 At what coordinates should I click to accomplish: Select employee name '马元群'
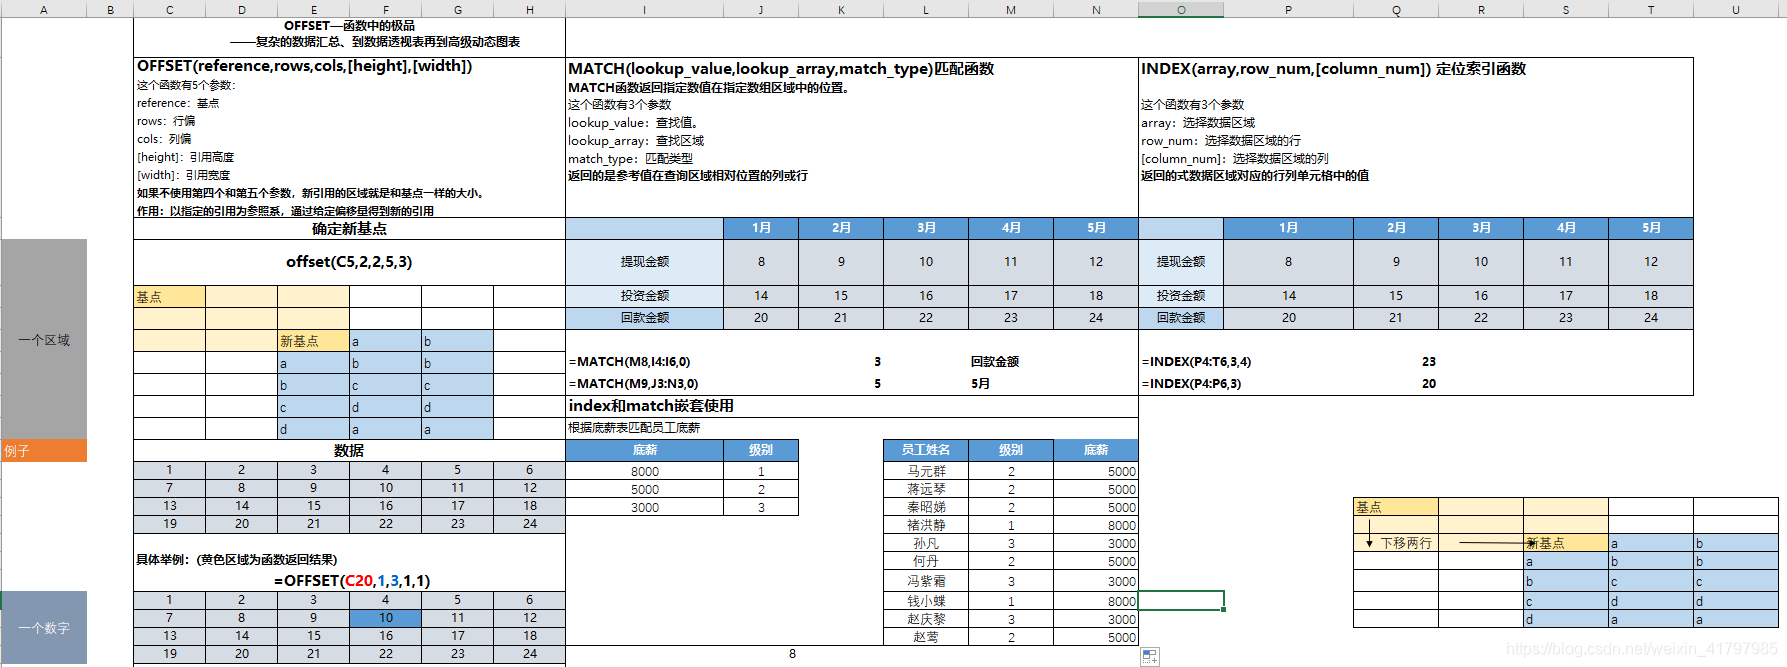coord(926,471)
